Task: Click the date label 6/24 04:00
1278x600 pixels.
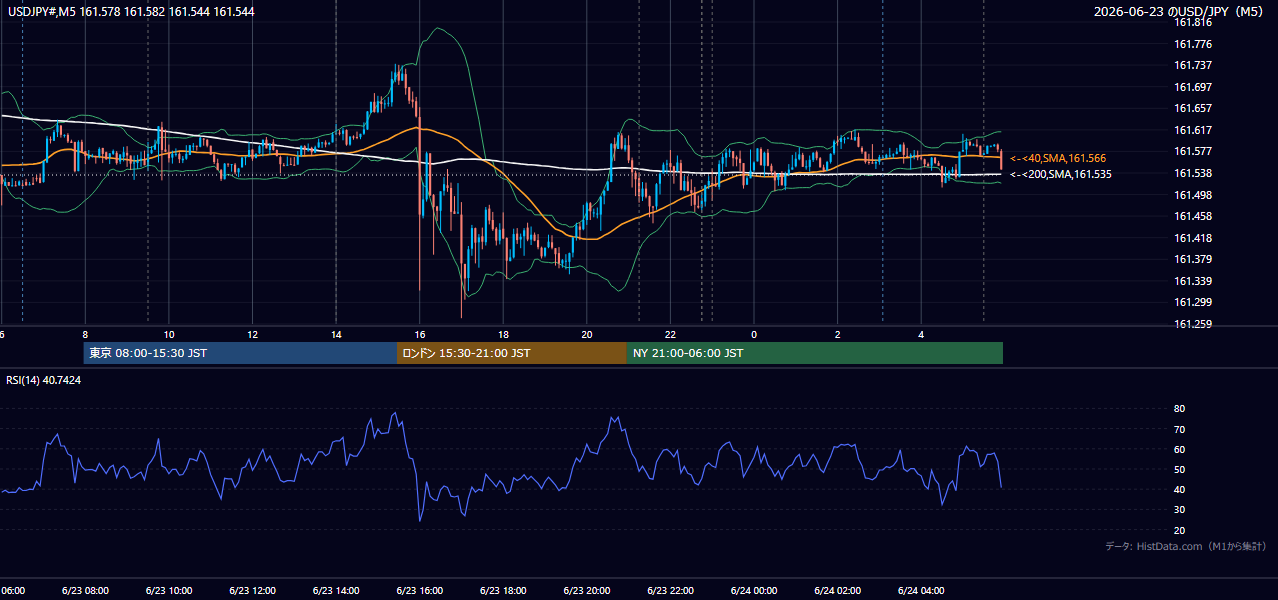Action: coord(921,591)
